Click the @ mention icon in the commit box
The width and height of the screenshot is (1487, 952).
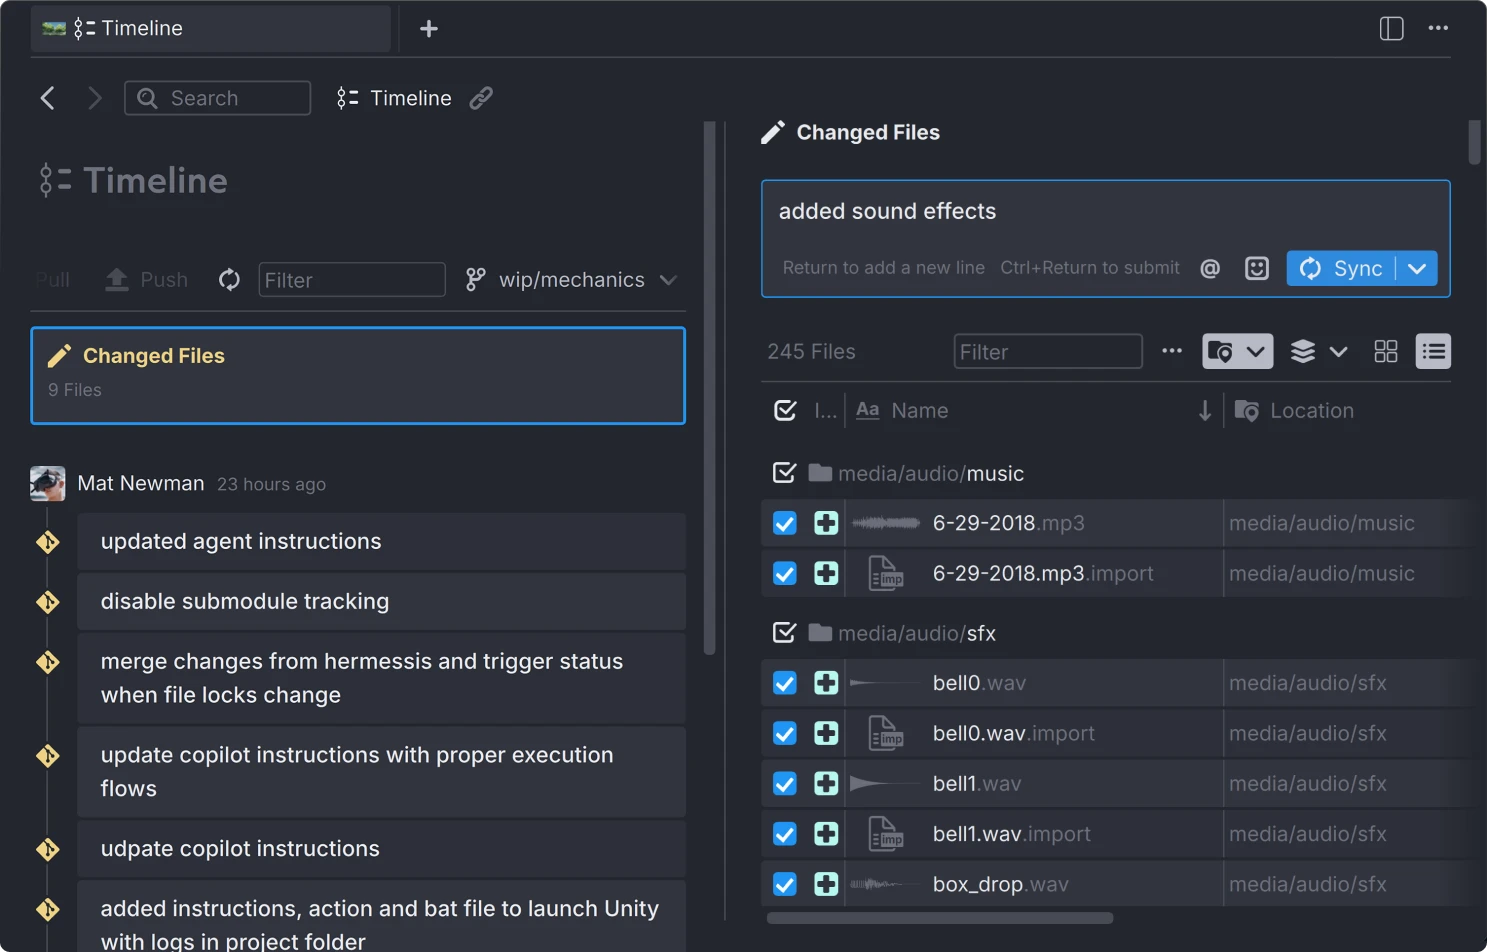[x=1210, y=268]
